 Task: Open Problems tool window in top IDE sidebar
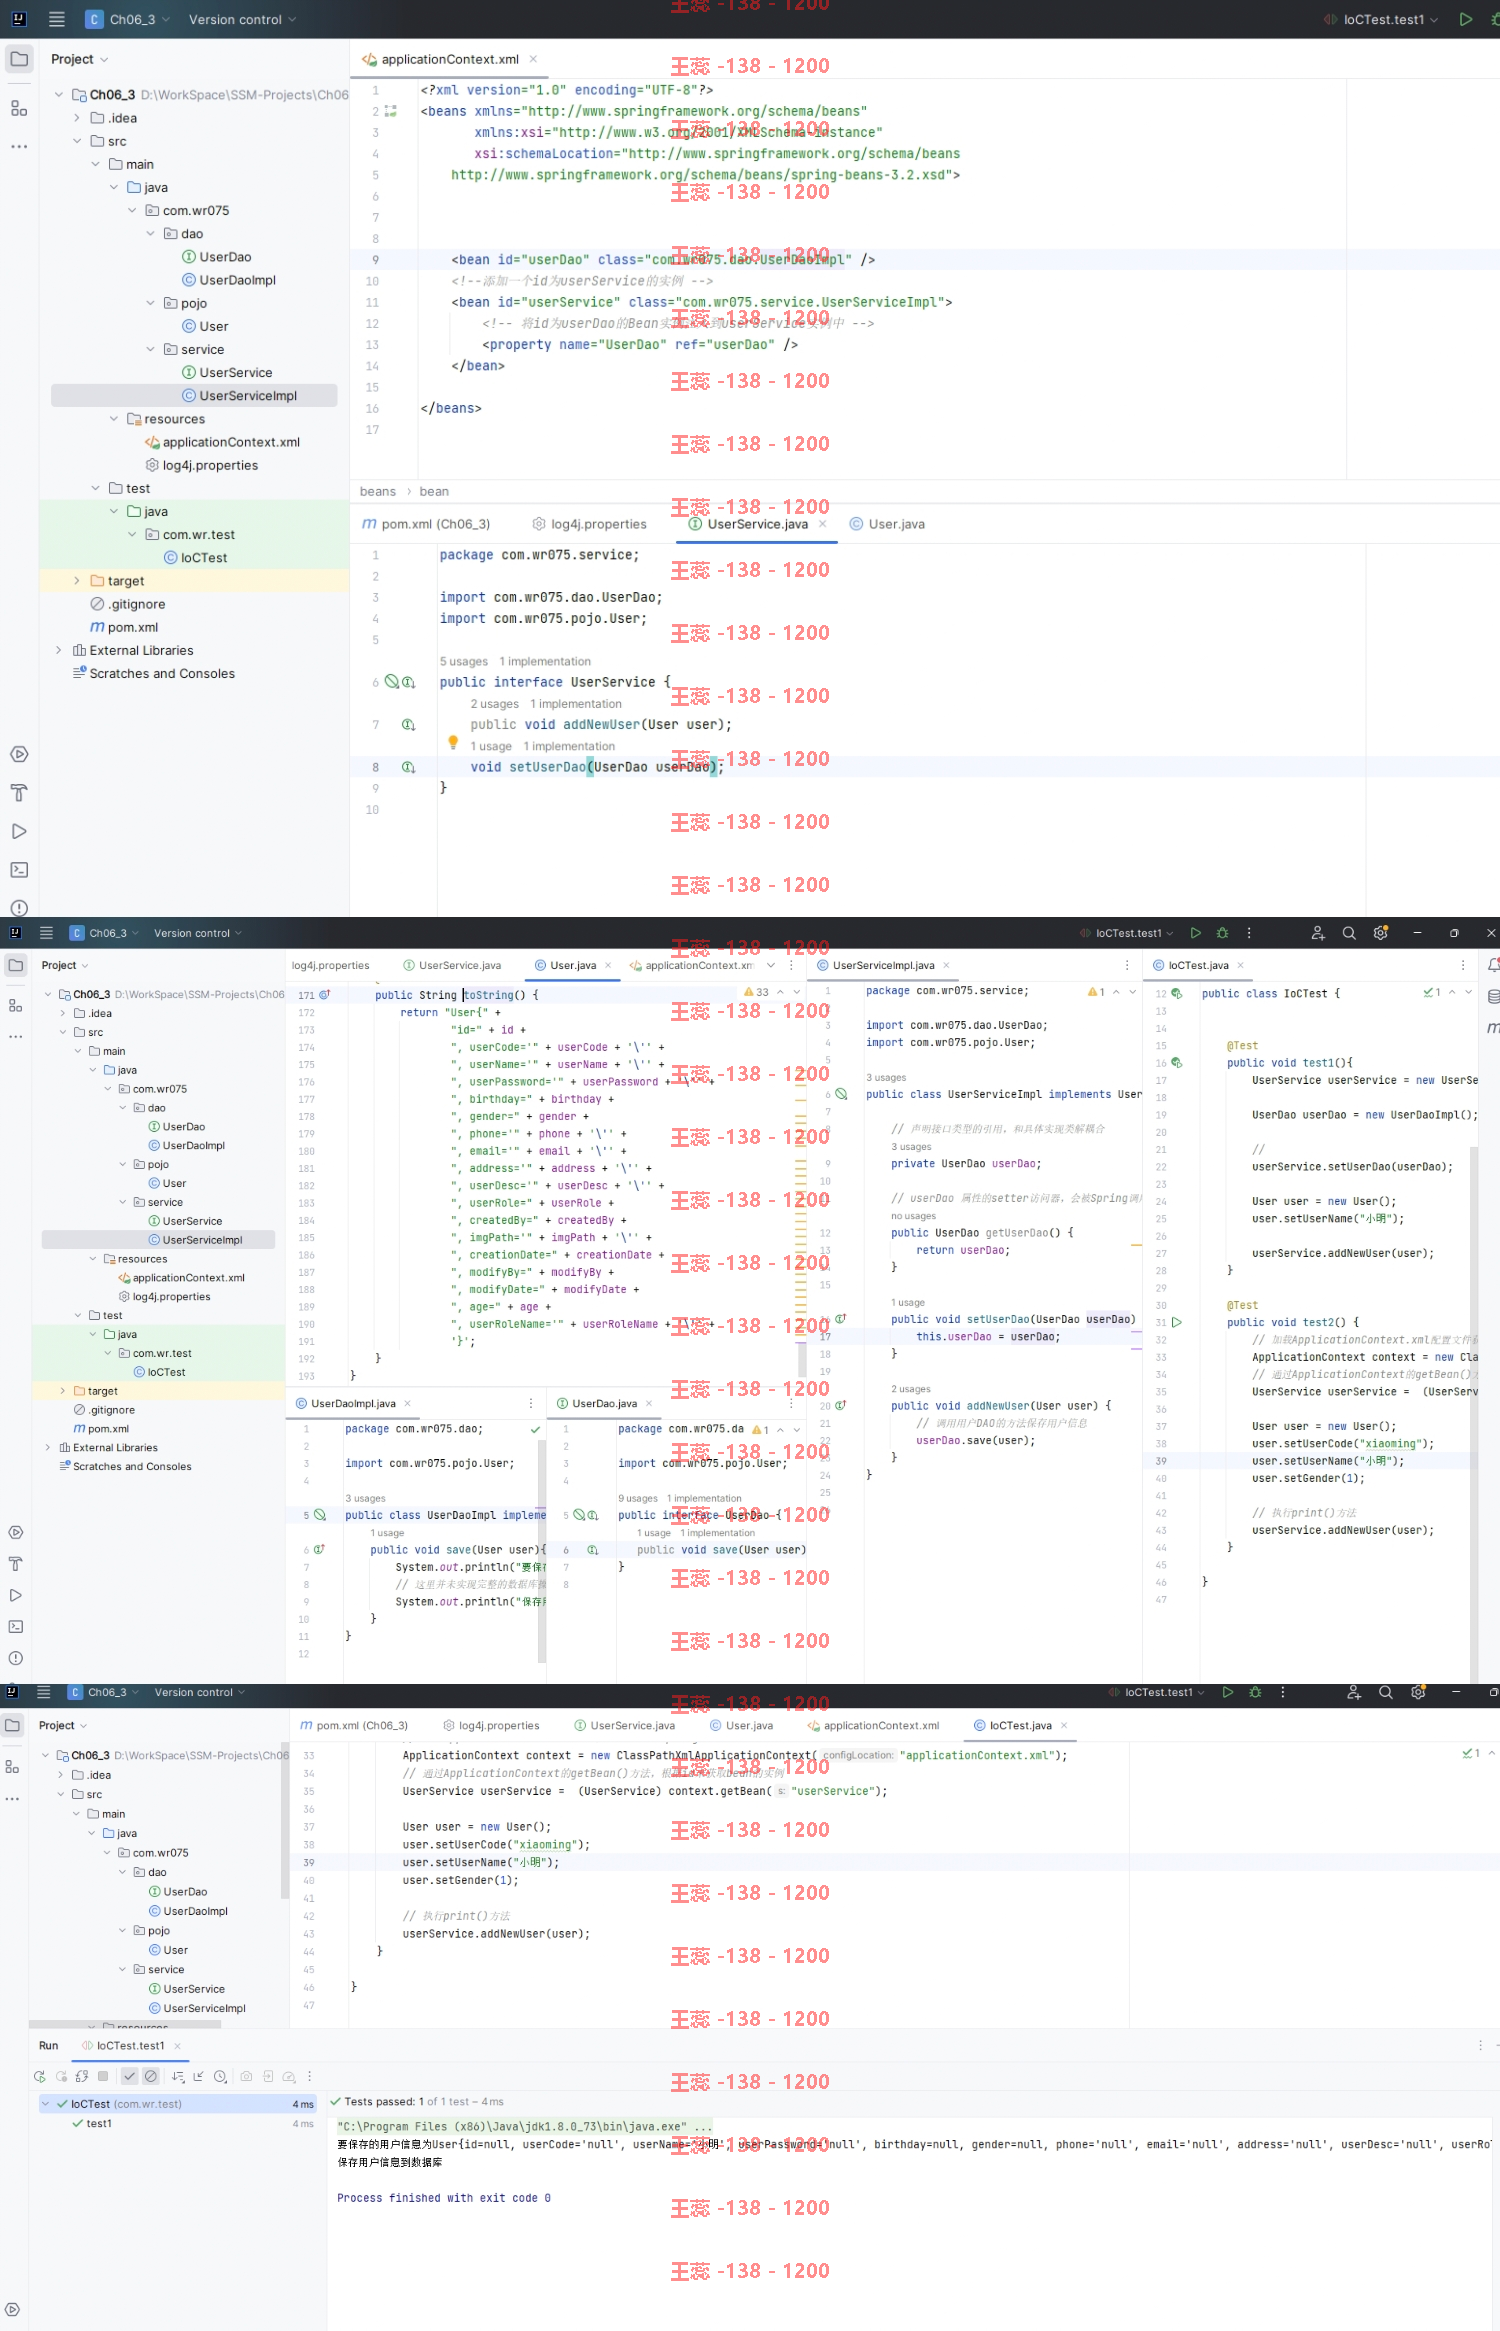[19, 908]
